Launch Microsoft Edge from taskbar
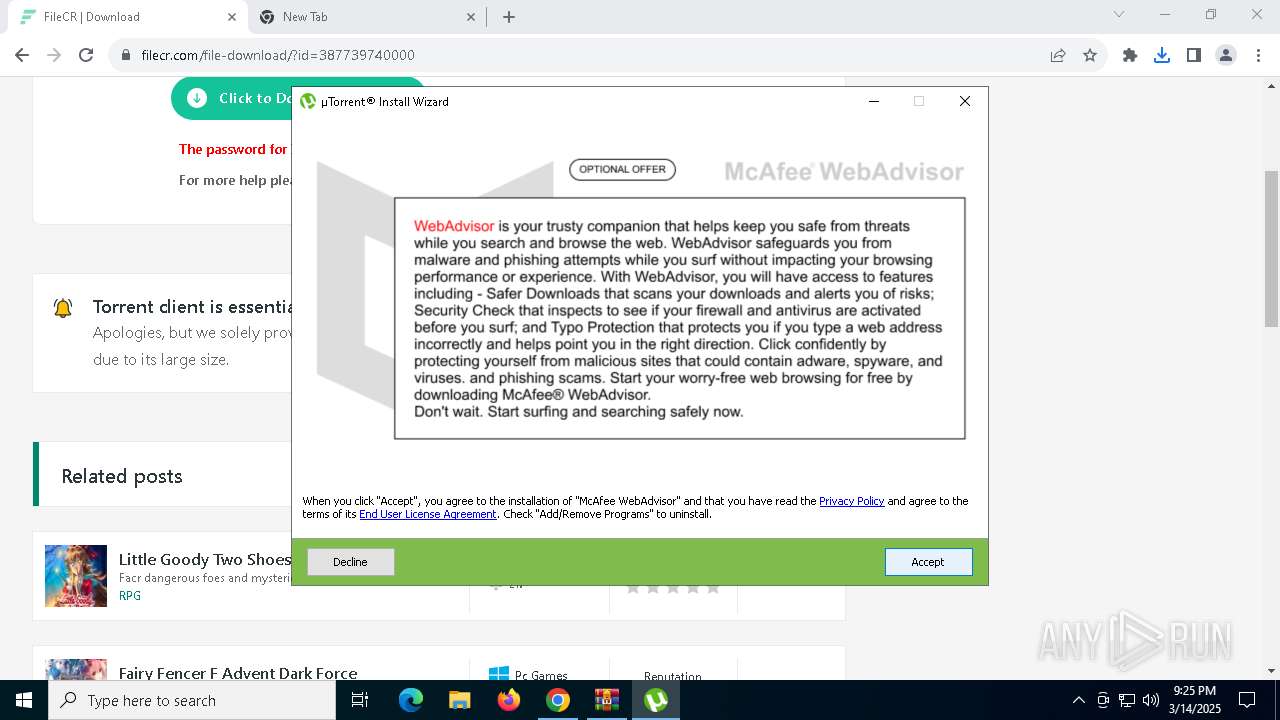Image resolution: width=1280 pixels, height=720 pixels. point(411,700)
